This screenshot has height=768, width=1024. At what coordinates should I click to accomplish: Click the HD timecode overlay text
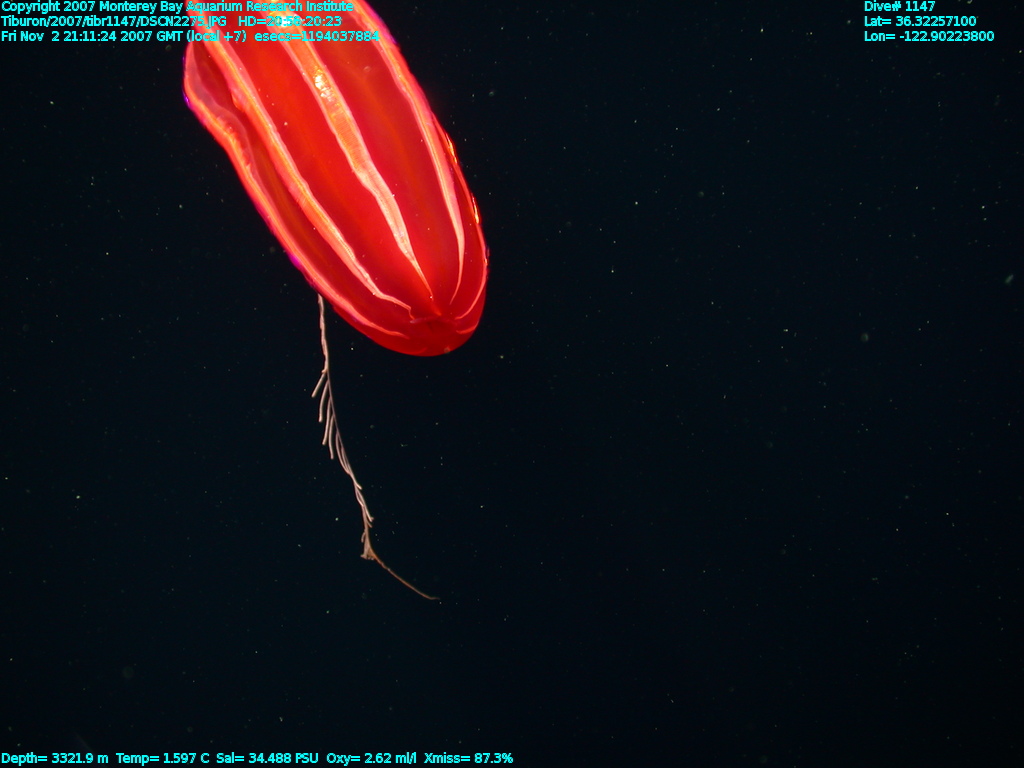pyautogui.click(x=289, y=21)
